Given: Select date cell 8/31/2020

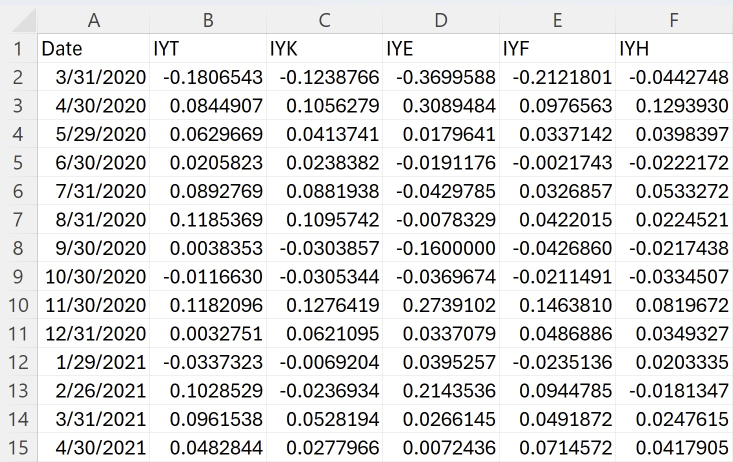Looking at the screenshot, I should tap(93, 219).
